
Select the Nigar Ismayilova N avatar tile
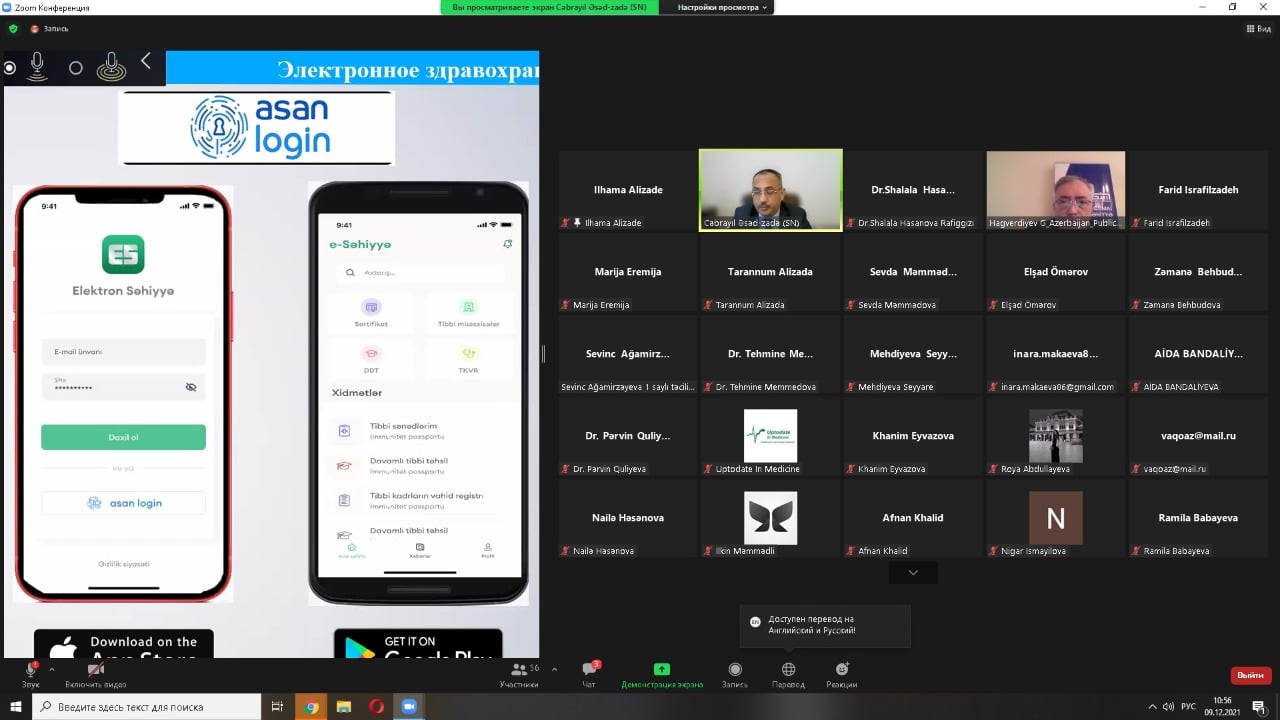pos(1056,518)
